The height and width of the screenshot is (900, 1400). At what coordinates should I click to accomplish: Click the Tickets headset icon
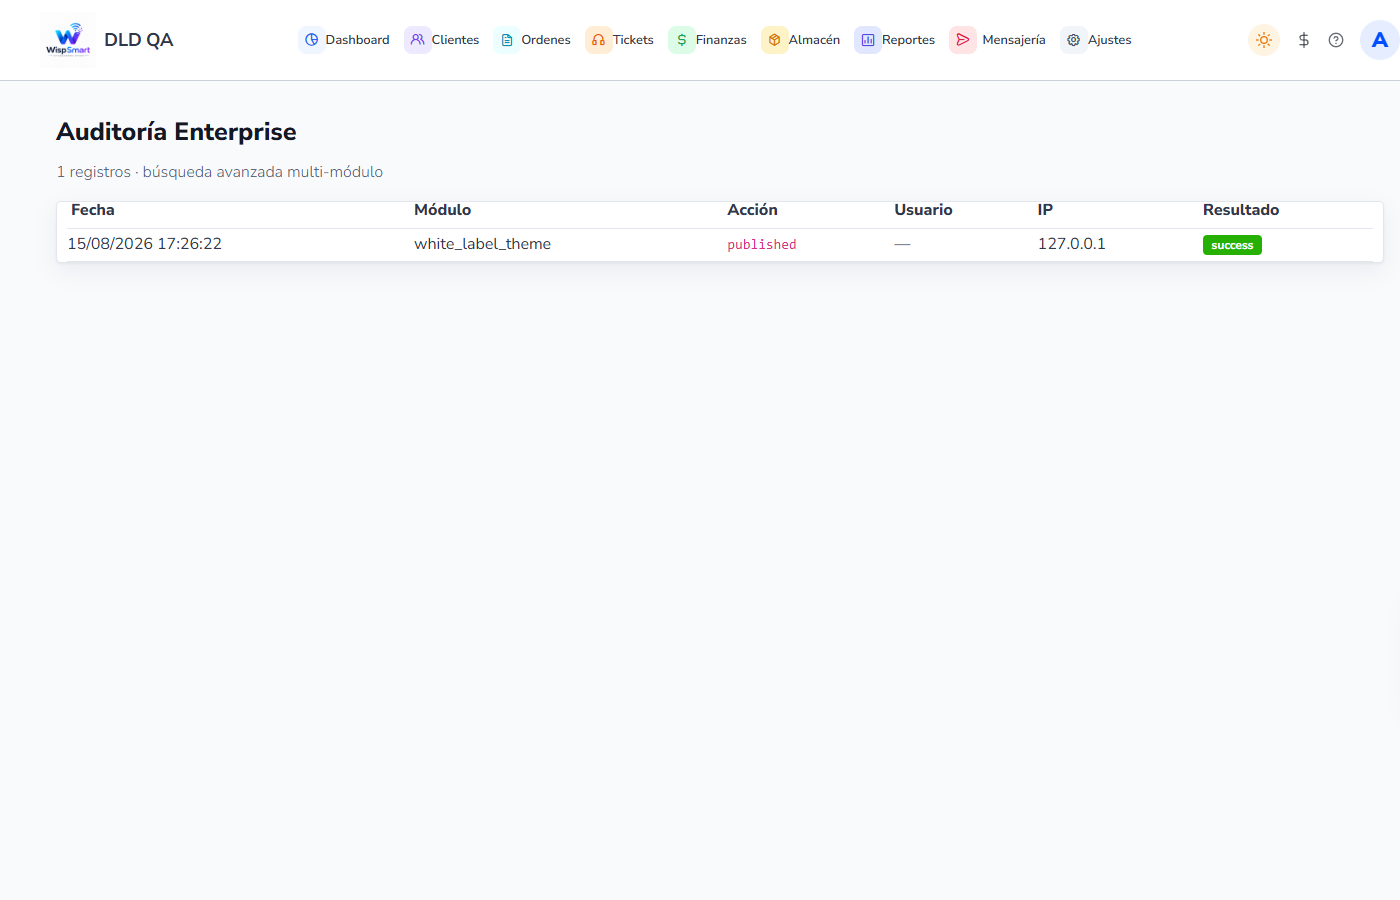pyautogui.click(x=598, y=40)
